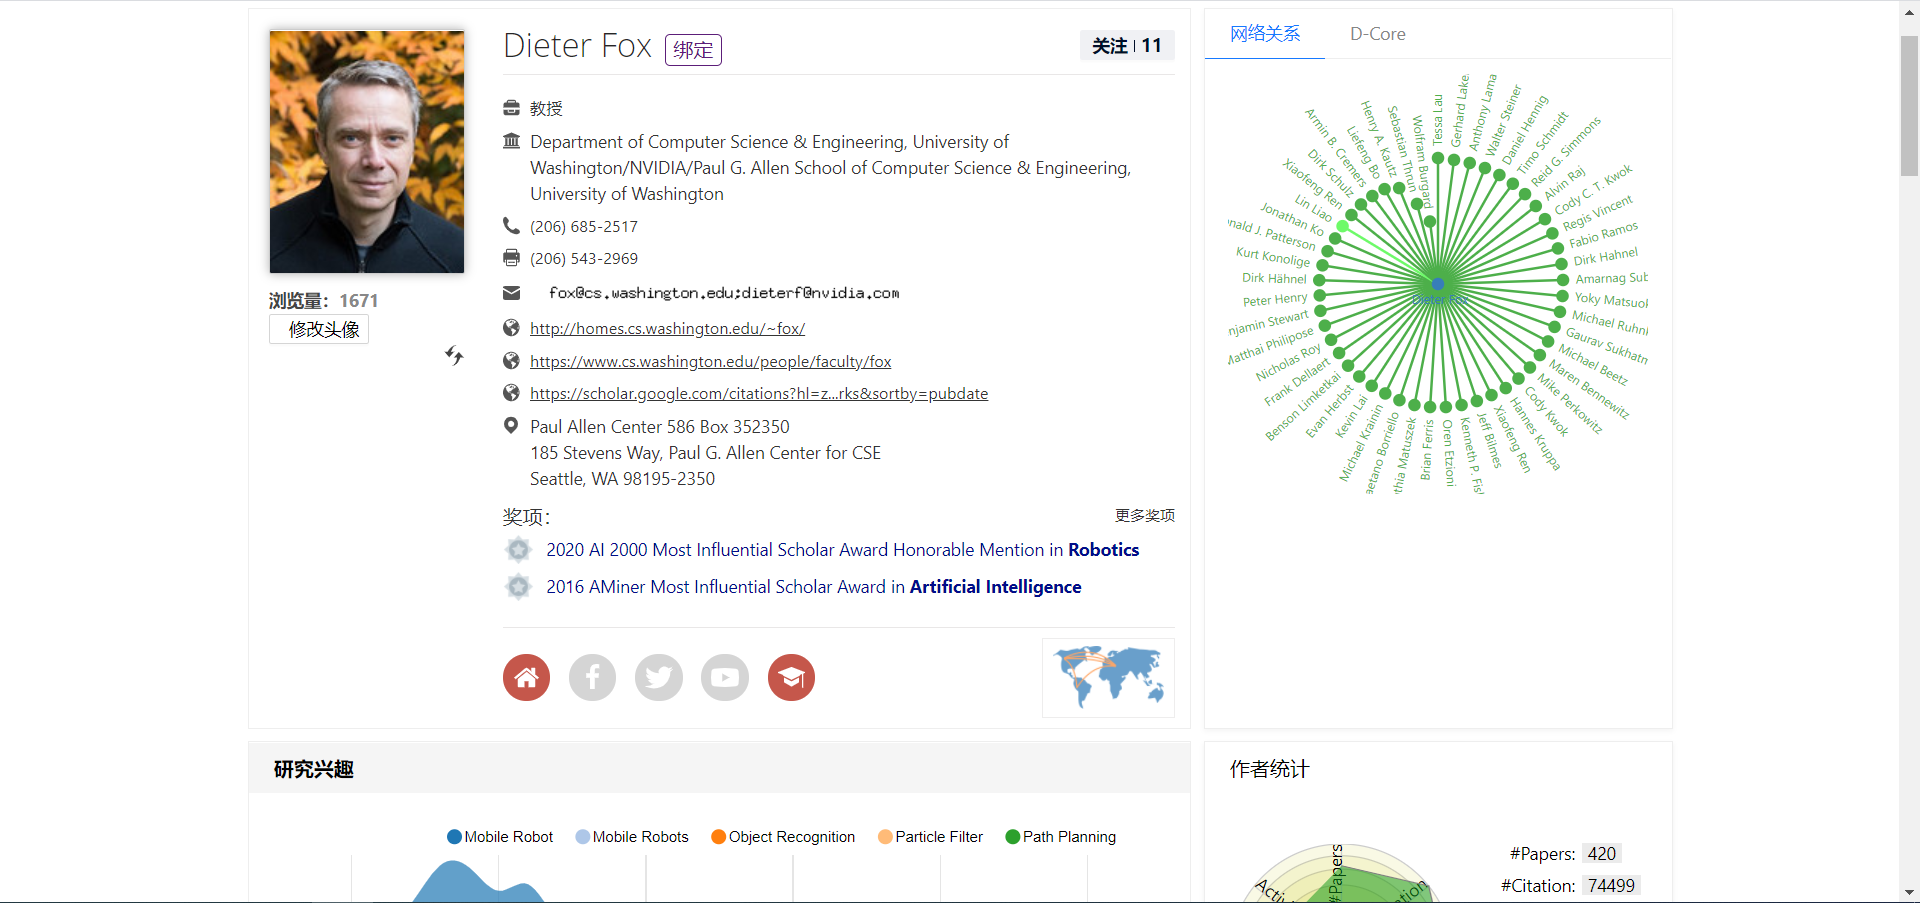
Task: Open http://homes.cs.washington.edu/~fox/ link
Action: 667,328
